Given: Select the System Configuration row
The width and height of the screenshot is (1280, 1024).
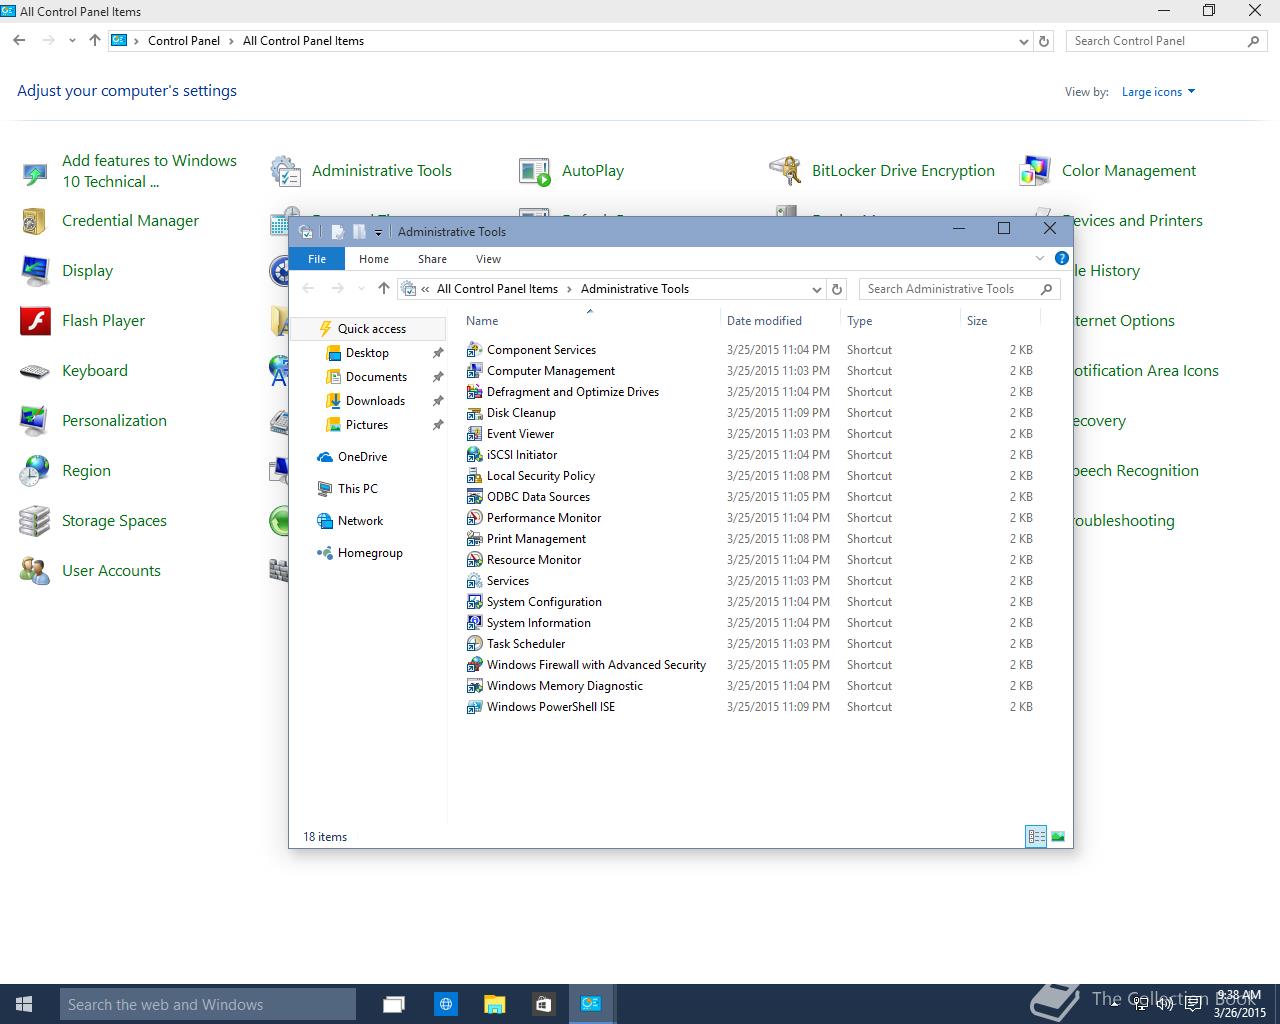Looking at the screenshot, I should (750, 602).
